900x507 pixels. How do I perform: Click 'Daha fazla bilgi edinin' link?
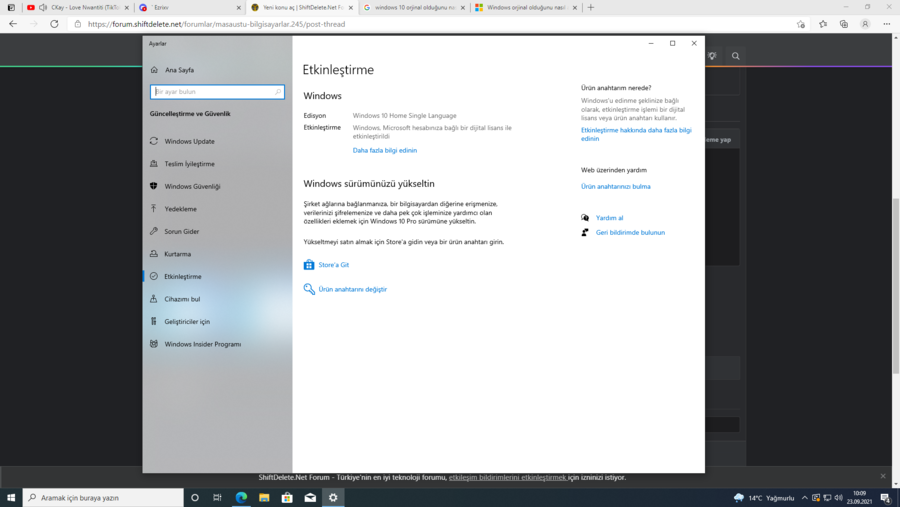click(x=385, y=150)
